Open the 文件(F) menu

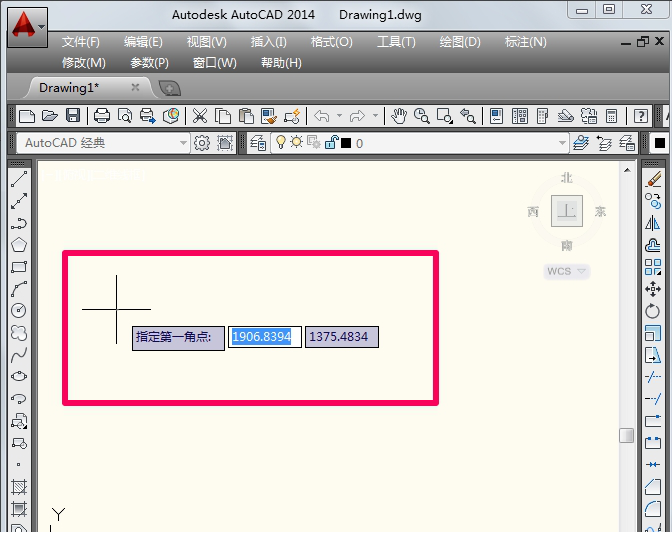click(x=81, y=42)
